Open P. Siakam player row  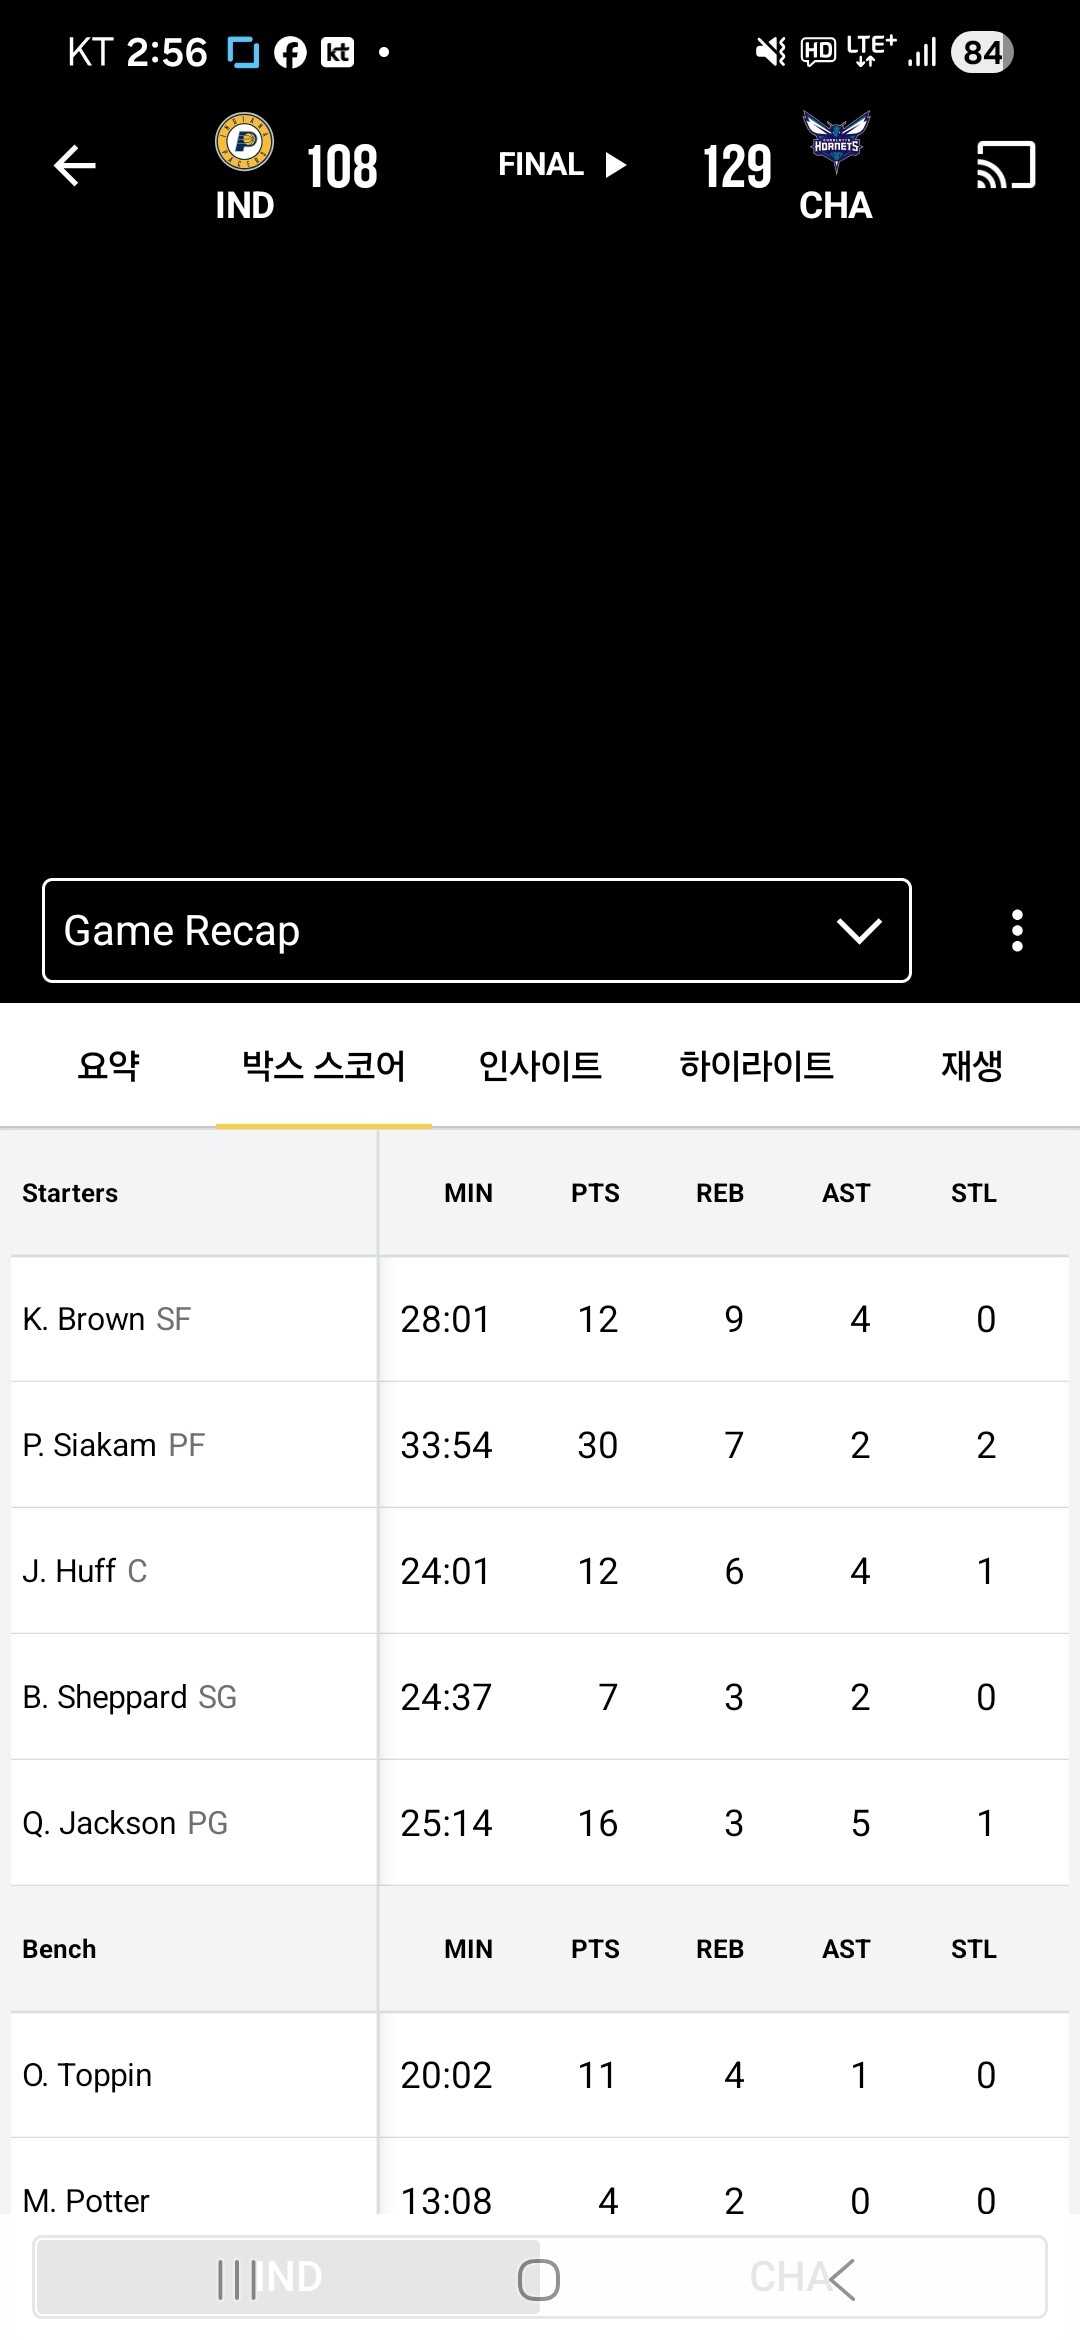click(x=113, y=1445)
